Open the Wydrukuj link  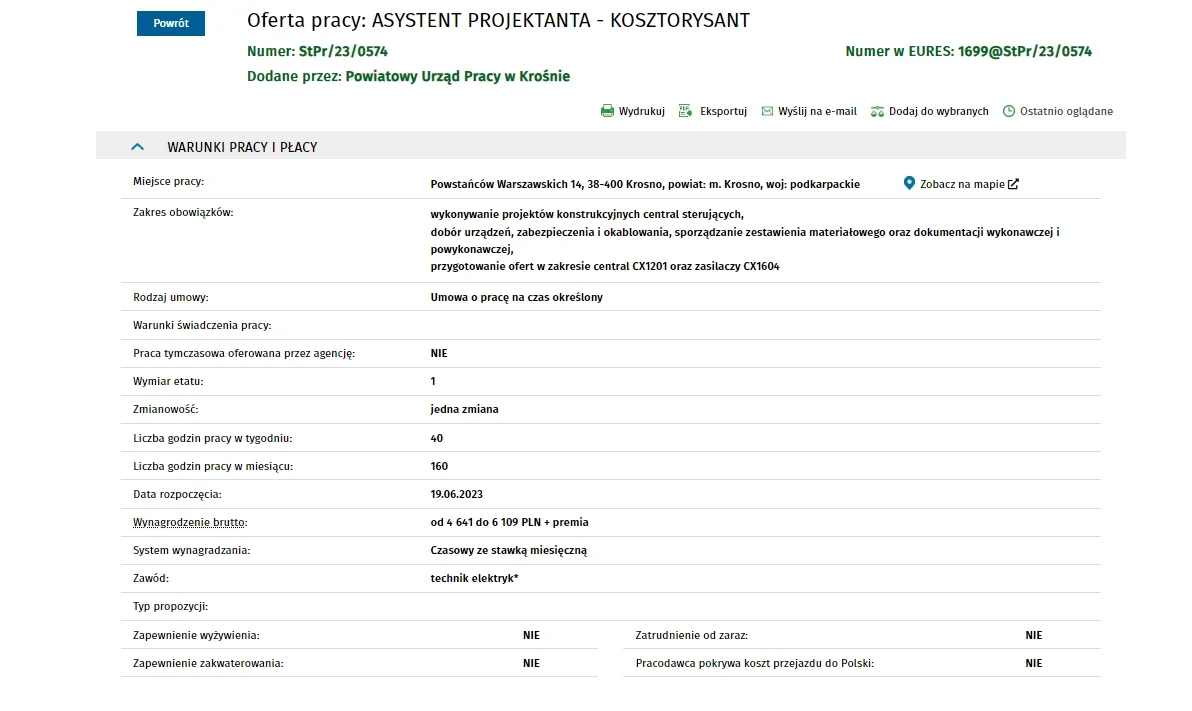coord(641,111)
